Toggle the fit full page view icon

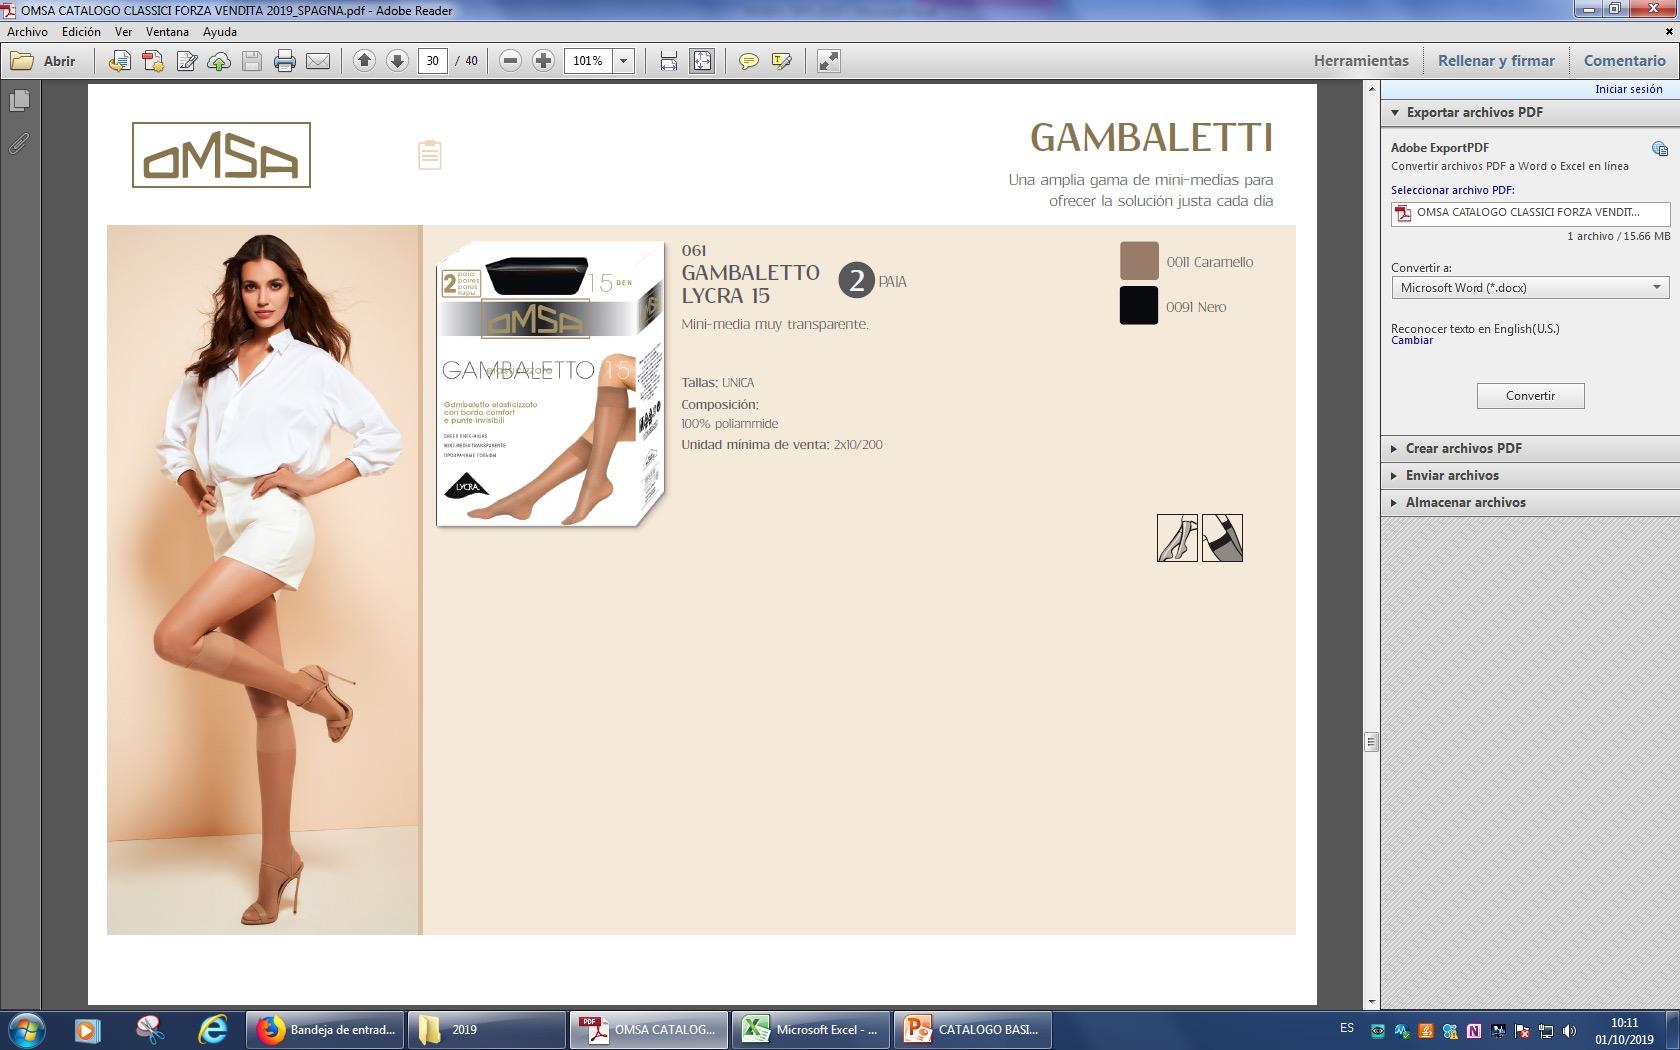(x=702, y=61)
